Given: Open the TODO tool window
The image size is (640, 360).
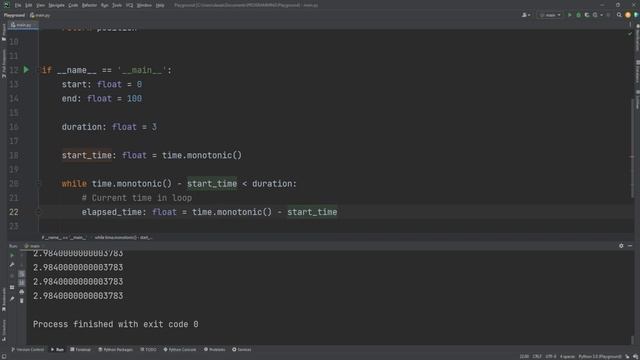Looking at the screenshot, I should pyautogui.click(x=148, y=349).
